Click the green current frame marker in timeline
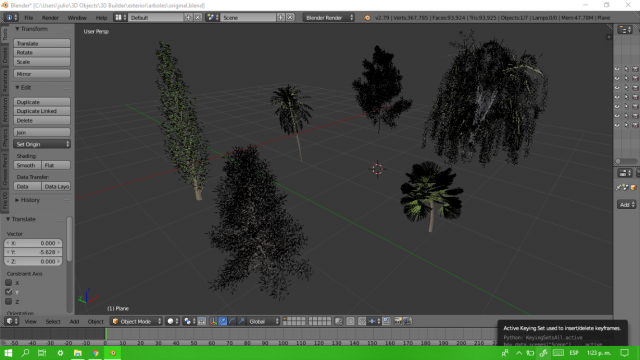 106,333
